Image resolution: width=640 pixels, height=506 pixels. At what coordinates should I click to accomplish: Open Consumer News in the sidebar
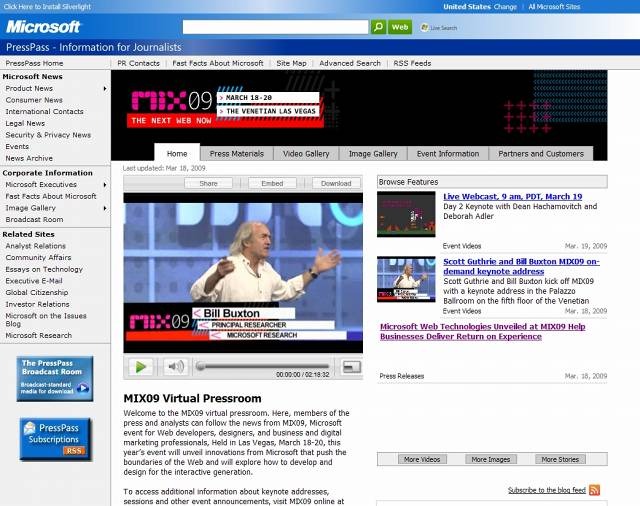(x=34, y=100)
